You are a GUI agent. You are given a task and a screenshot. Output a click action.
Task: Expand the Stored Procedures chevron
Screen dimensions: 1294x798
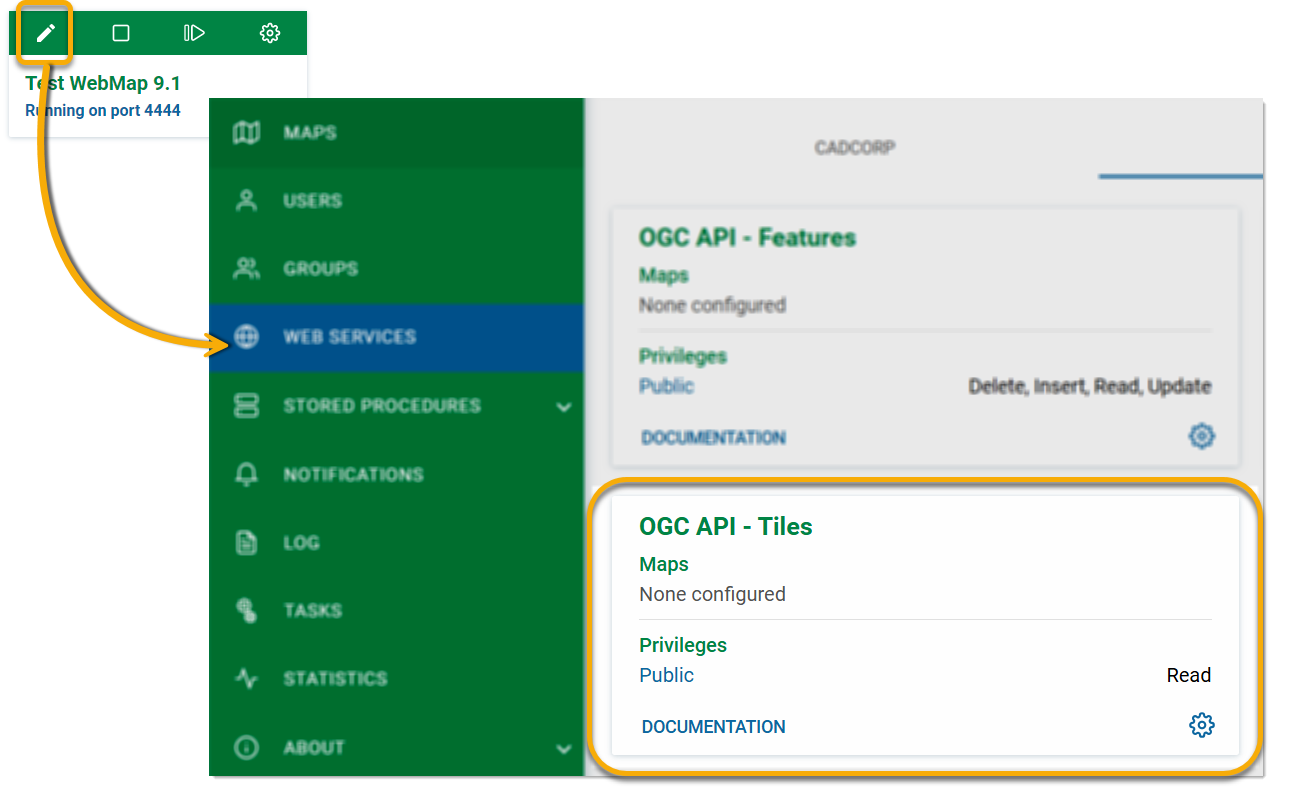[x=564, y=407]
